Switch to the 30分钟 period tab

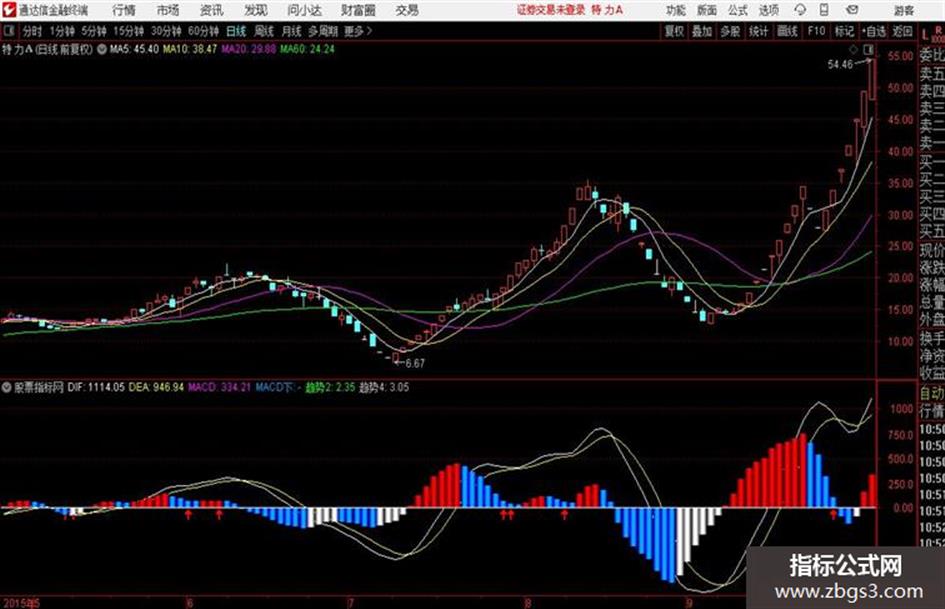point(166,31)
